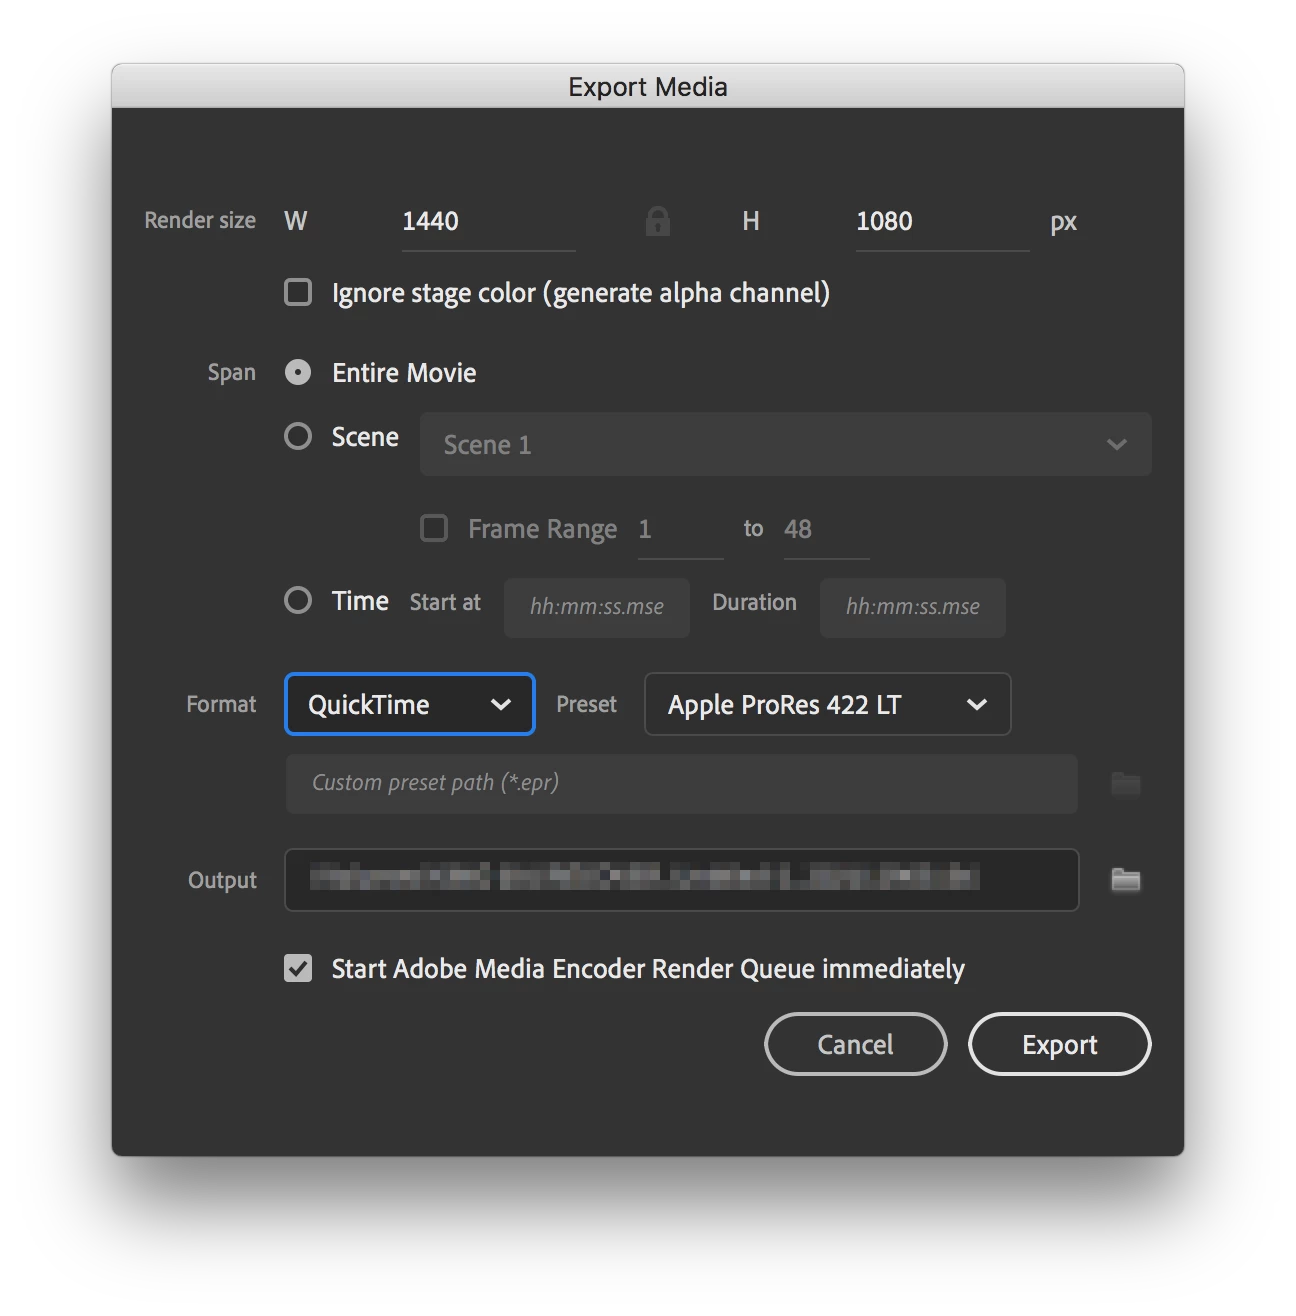Click the Frame Range start field
The width and height of the screenshot is (1296, 1316).
pos(680,530)
